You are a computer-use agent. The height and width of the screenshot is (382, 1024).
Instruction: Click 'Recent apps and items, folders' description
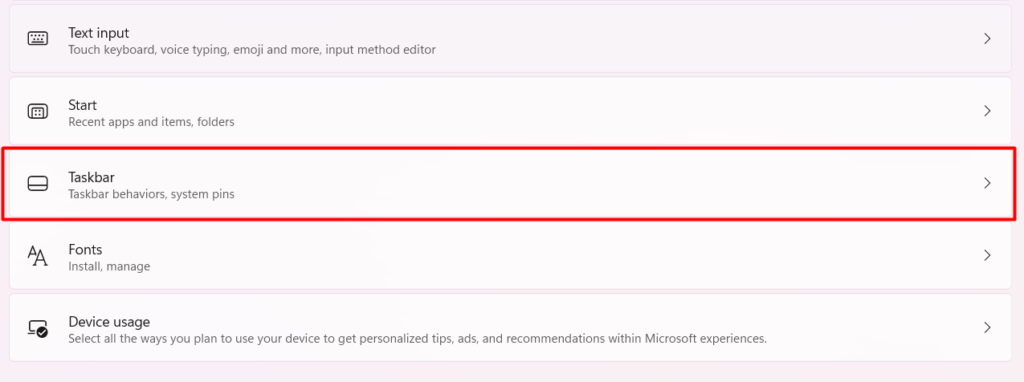152,122
